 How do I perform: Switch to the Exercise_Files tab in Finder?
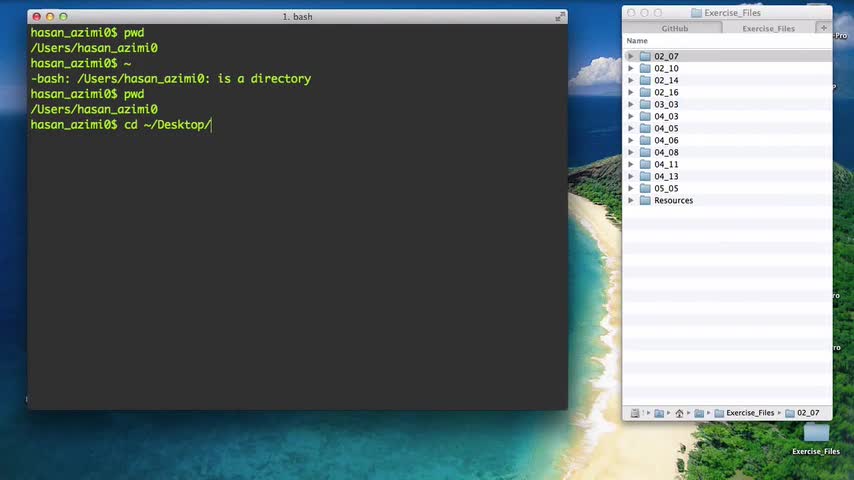click(768, 28)
